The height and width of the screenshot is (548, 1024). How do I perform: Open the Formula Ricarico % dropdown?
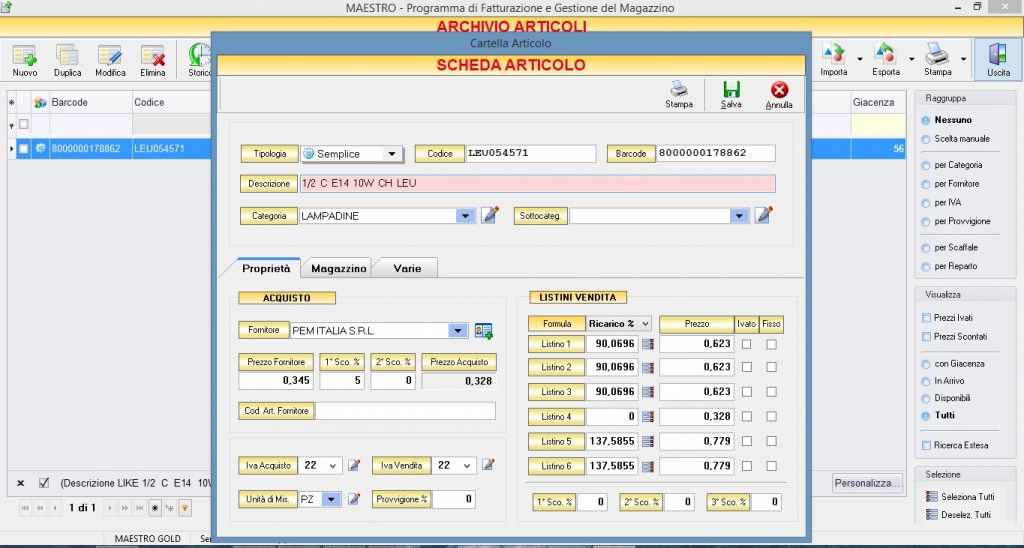(645, 323)
